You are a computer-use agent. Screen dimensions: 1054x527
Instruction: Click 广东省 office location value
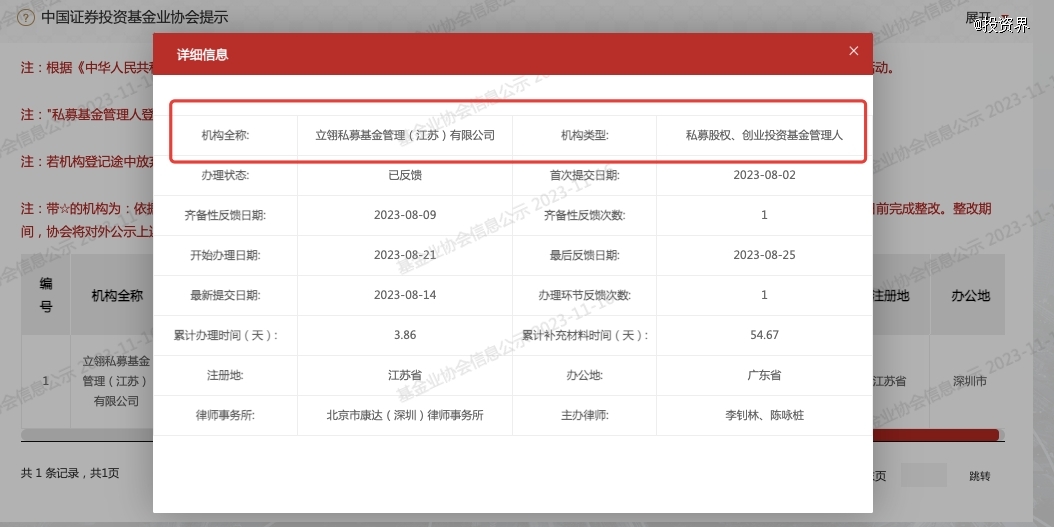pos(764,375)
